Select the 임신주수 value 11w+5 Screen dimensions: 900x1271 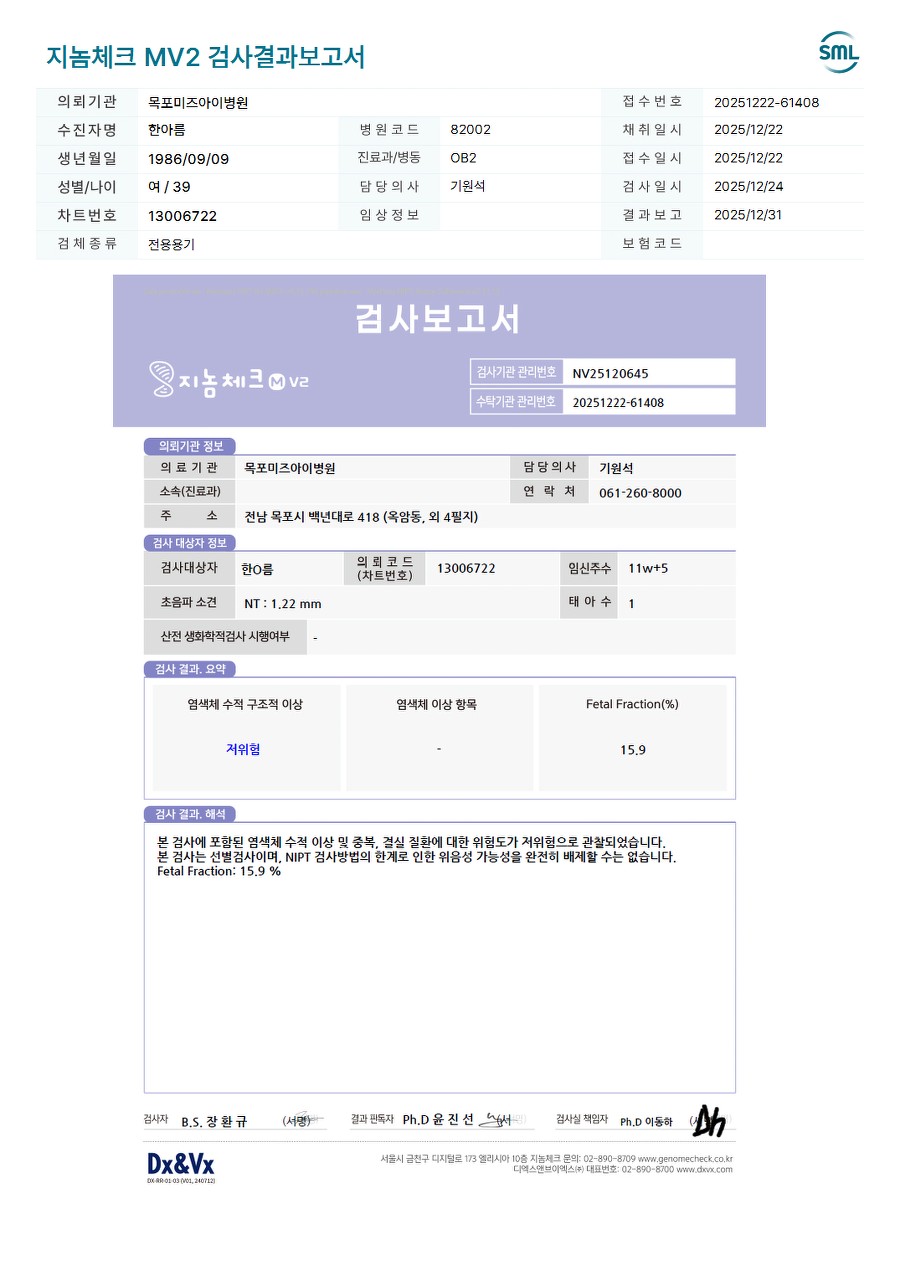[648, 568]
